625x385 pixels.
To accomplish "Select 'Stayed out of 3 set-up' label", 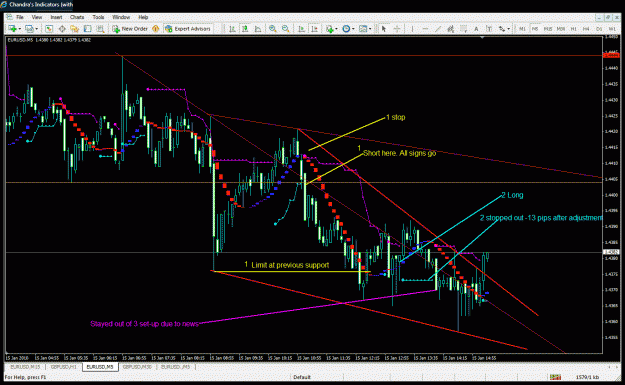I will point(144,324).
